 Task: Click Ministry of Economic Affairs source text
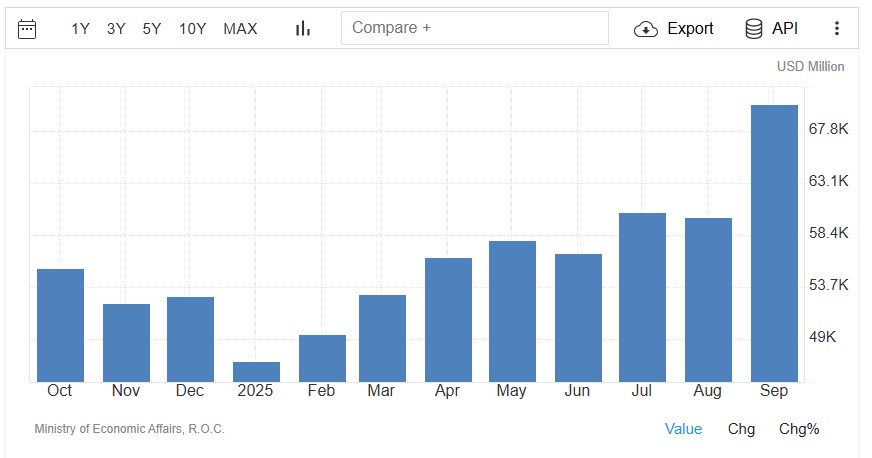(129, 429)
